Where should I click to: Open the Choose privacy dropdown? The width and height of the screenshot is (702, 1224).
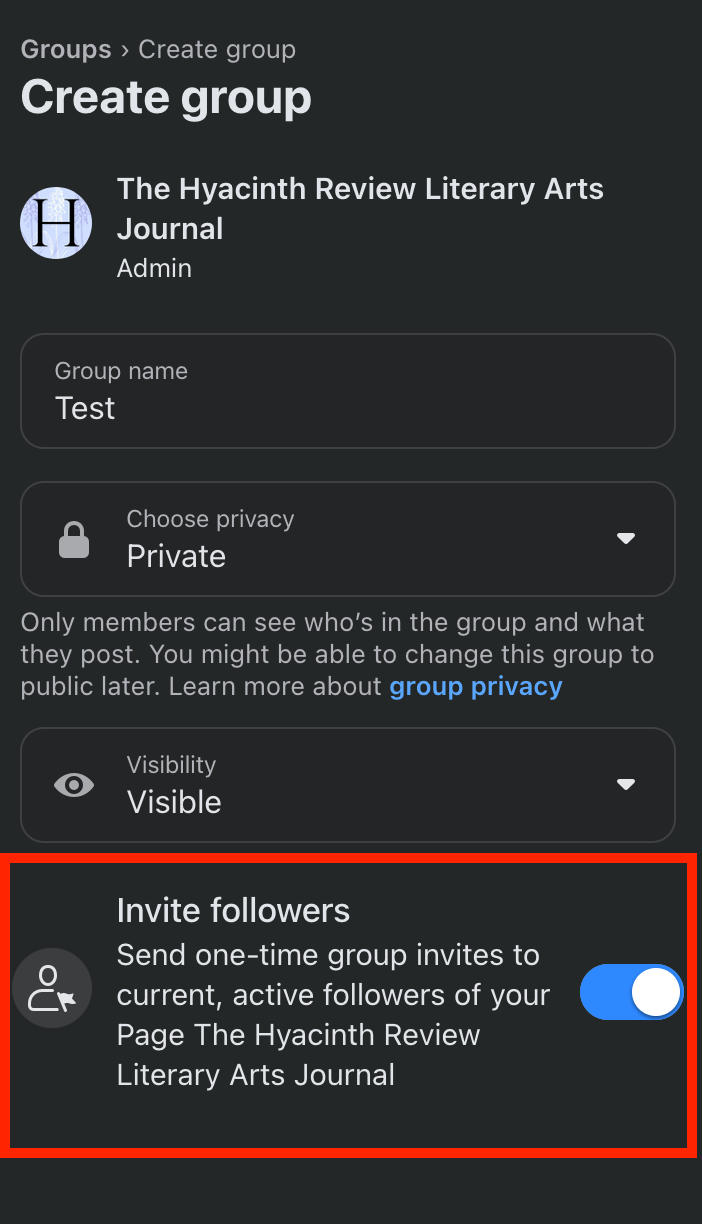pyautogui.click(x=347, y=539)
